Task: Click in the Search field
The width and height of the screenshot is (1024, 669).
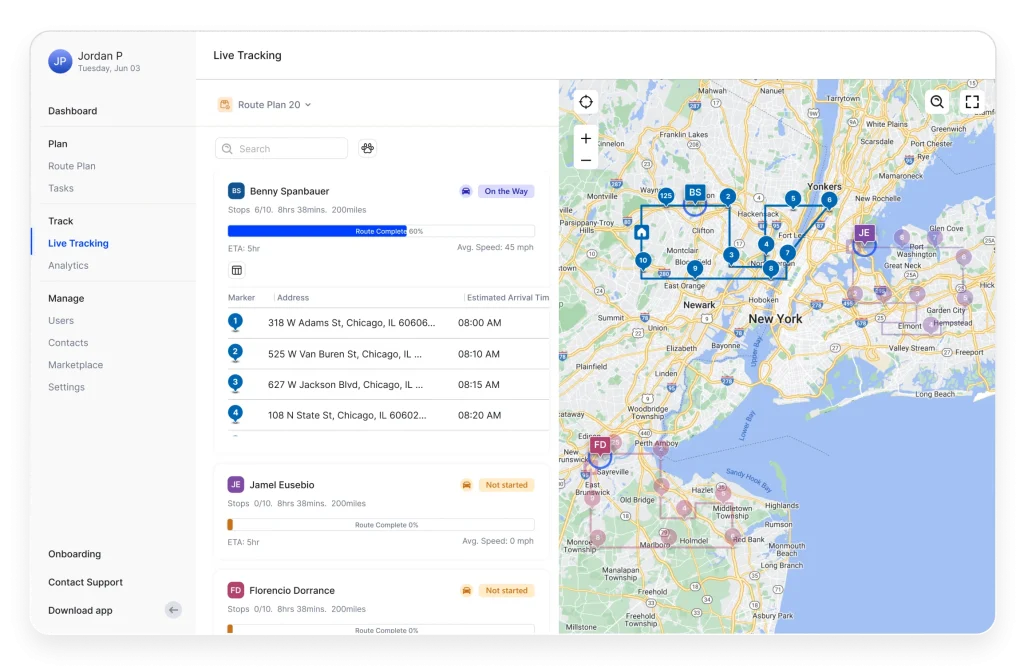Action: click(x=281, y=148)
